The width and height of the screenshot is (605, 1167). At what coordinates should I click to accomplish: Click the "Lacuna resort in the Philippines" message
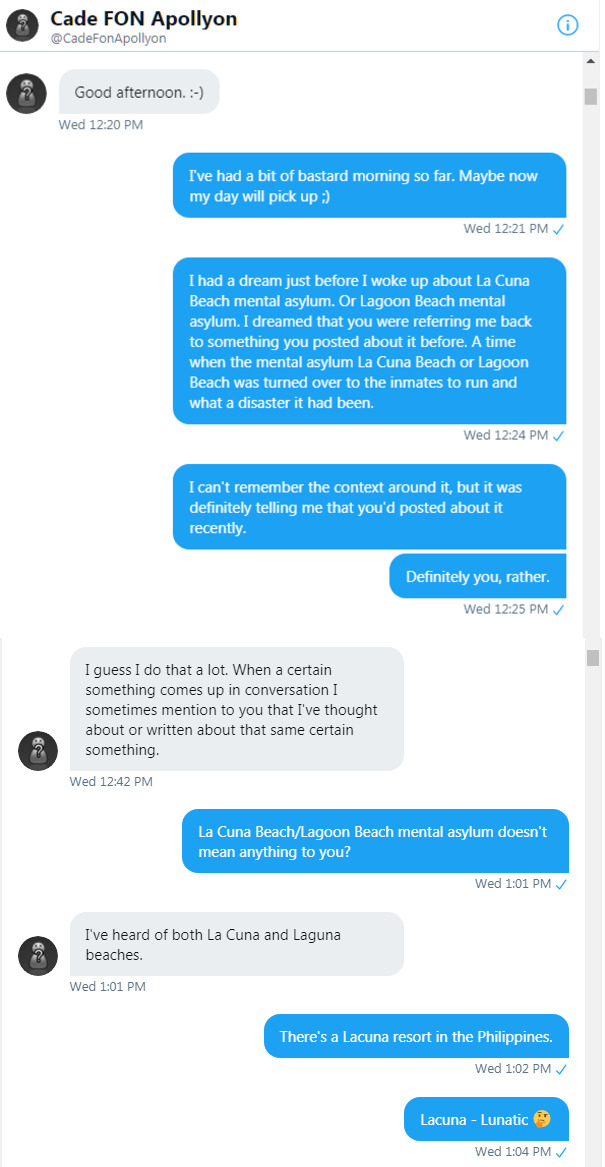416,1037
